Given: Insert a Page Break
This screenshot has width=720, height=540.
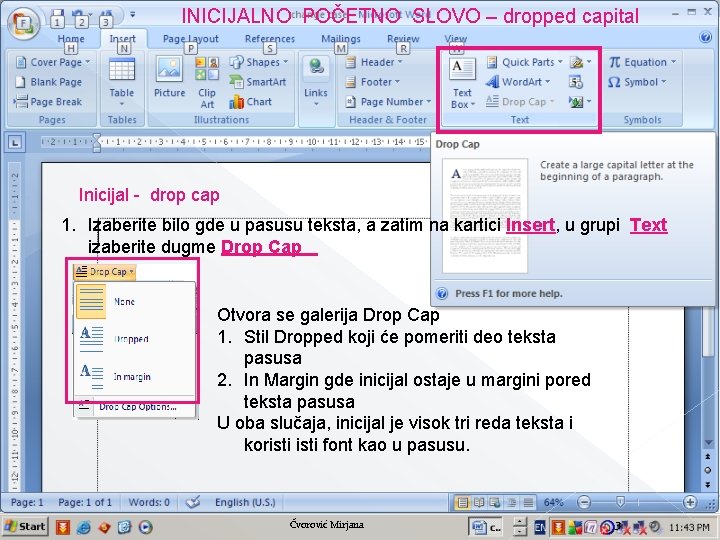Looking at the screenshot, I should (48, 101).
